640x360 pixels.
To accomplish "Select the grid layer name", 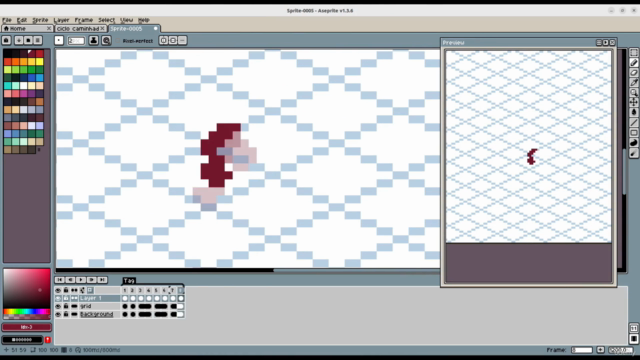I will 86,306.
